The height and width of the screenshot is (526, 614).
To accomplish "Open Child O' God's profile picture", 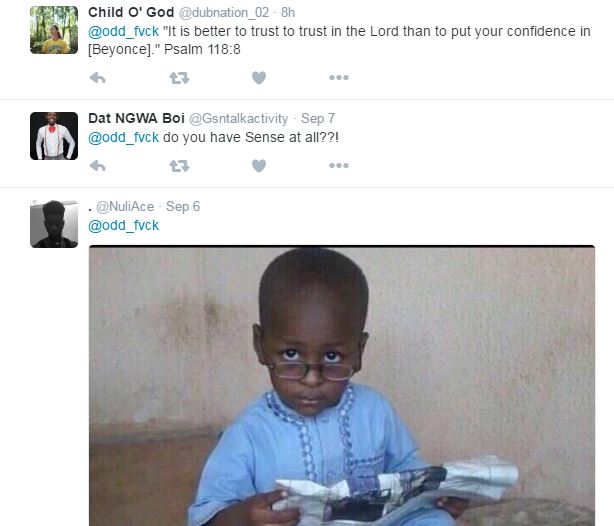I will [54, 30].
